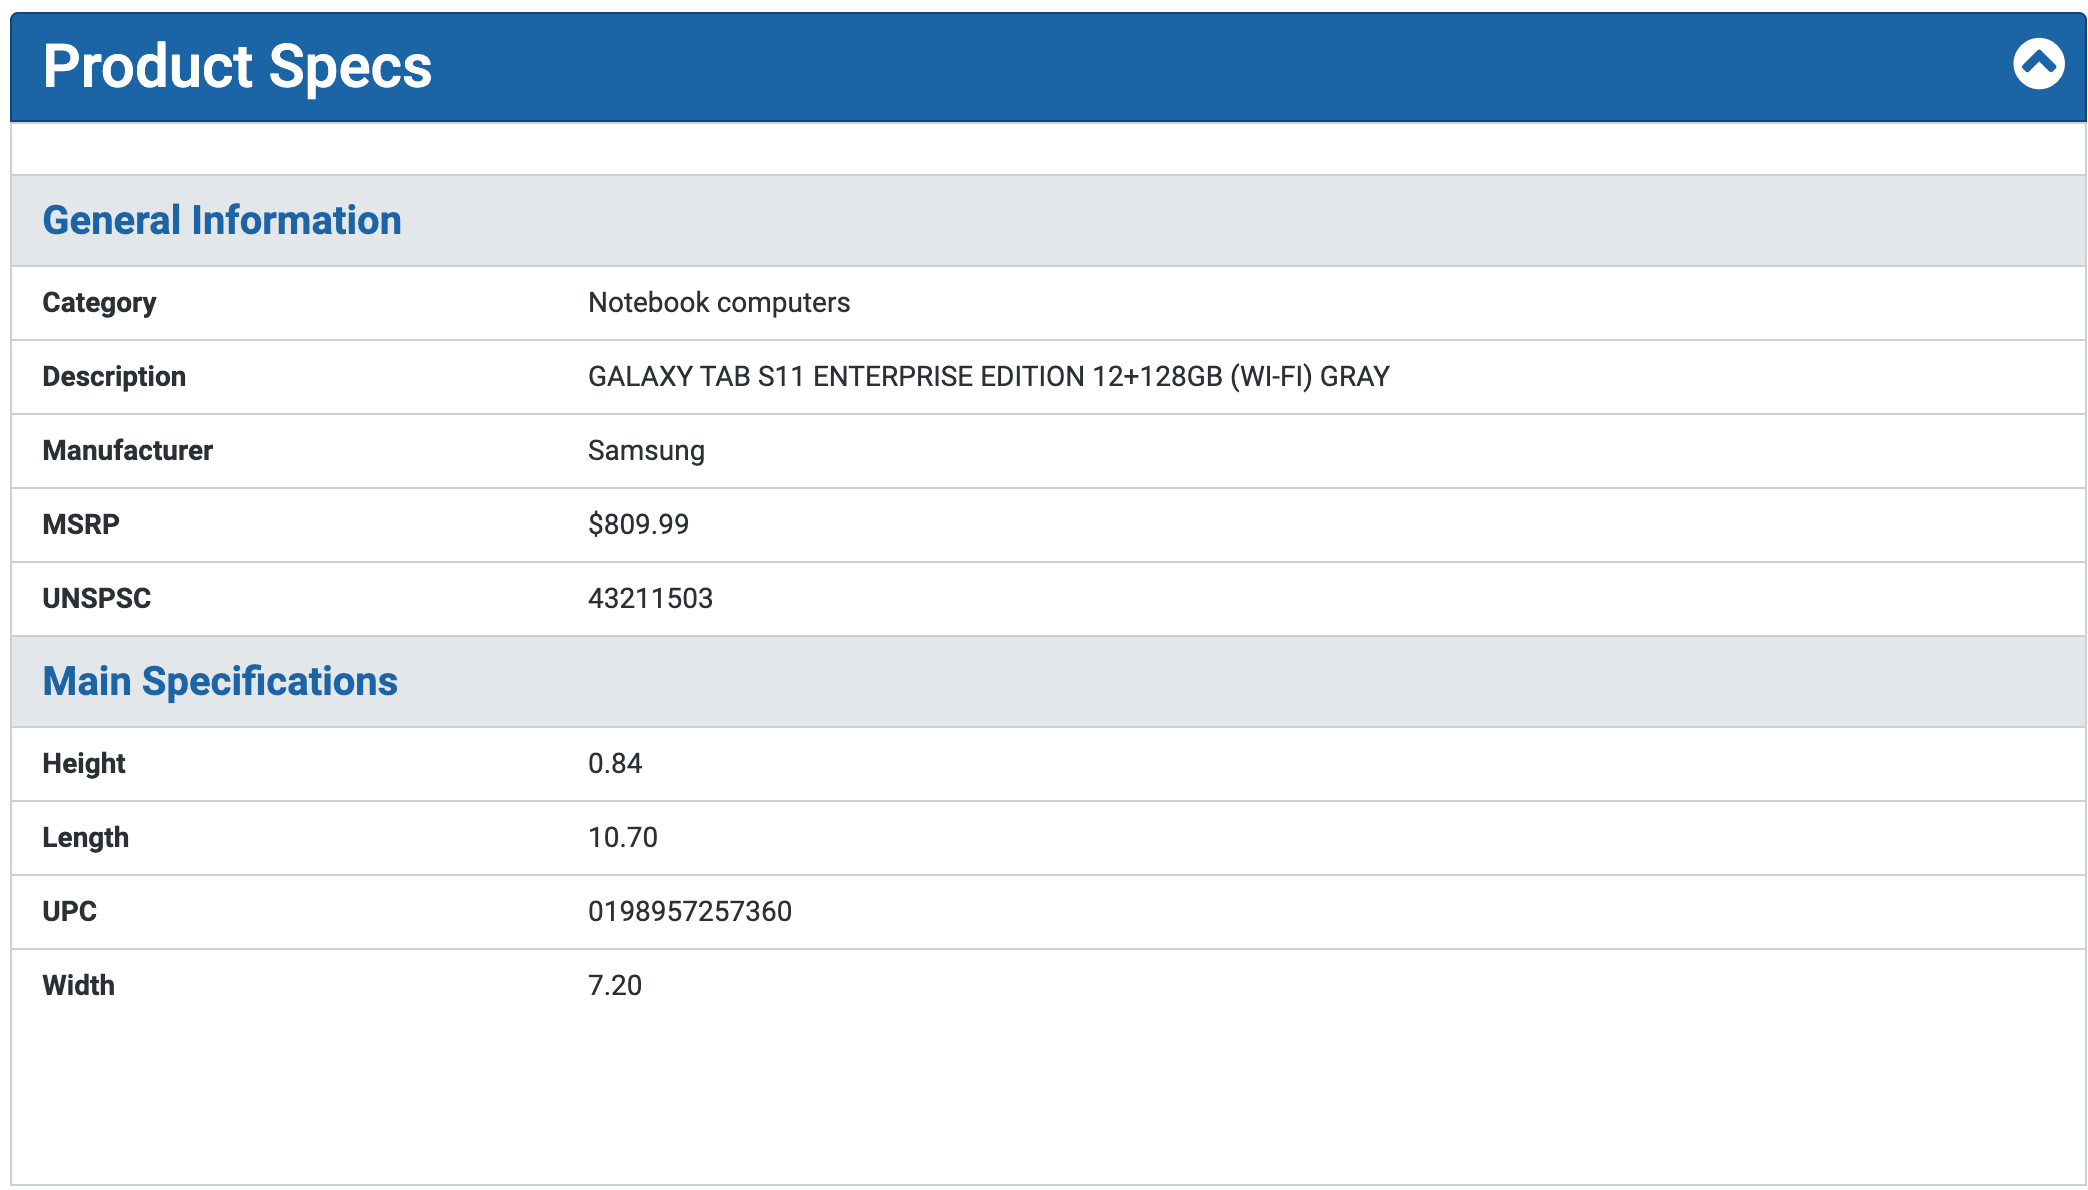
Task: Click the MSRP row label
Action: 80,524
